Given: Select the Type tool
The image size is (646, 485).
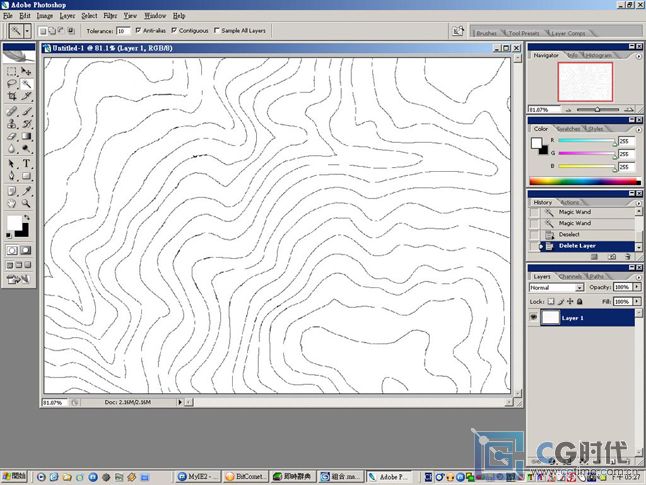Looking at the screenshot, I should 26,164.
